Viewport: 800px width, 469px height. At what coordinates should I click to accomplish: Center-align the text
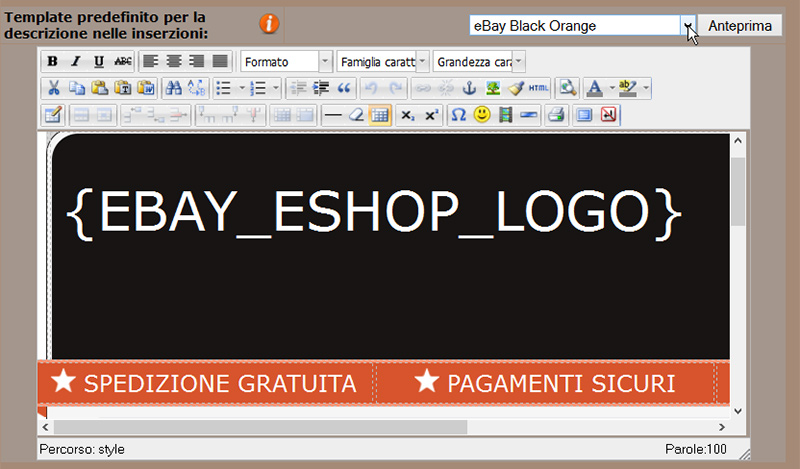[174, 62]
